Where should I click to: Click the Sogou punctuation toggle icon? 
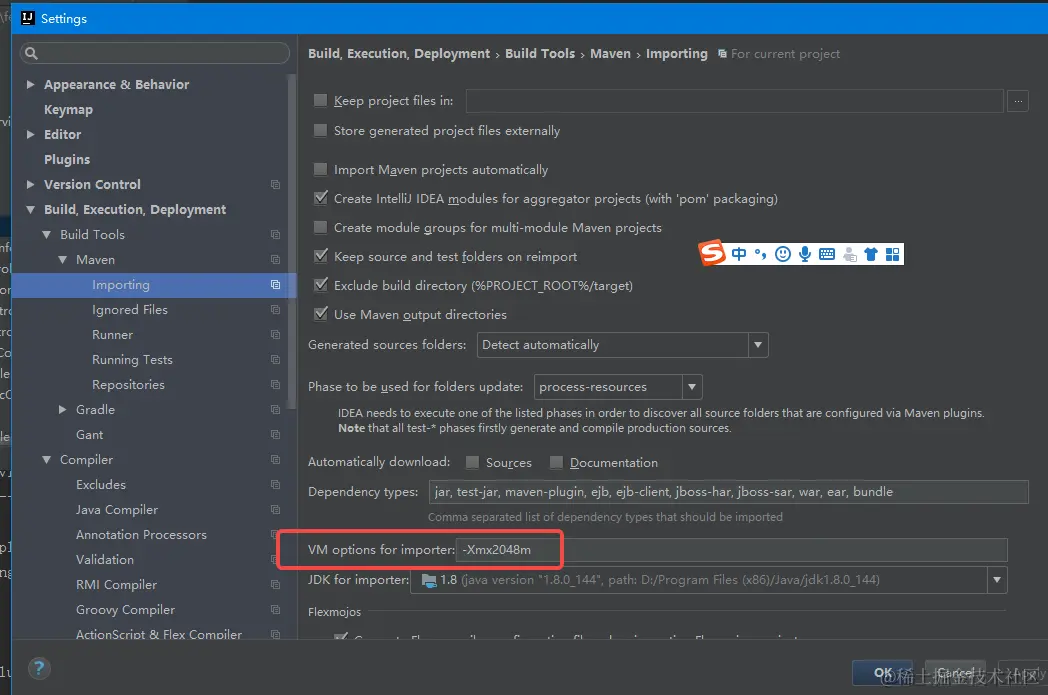761,254
